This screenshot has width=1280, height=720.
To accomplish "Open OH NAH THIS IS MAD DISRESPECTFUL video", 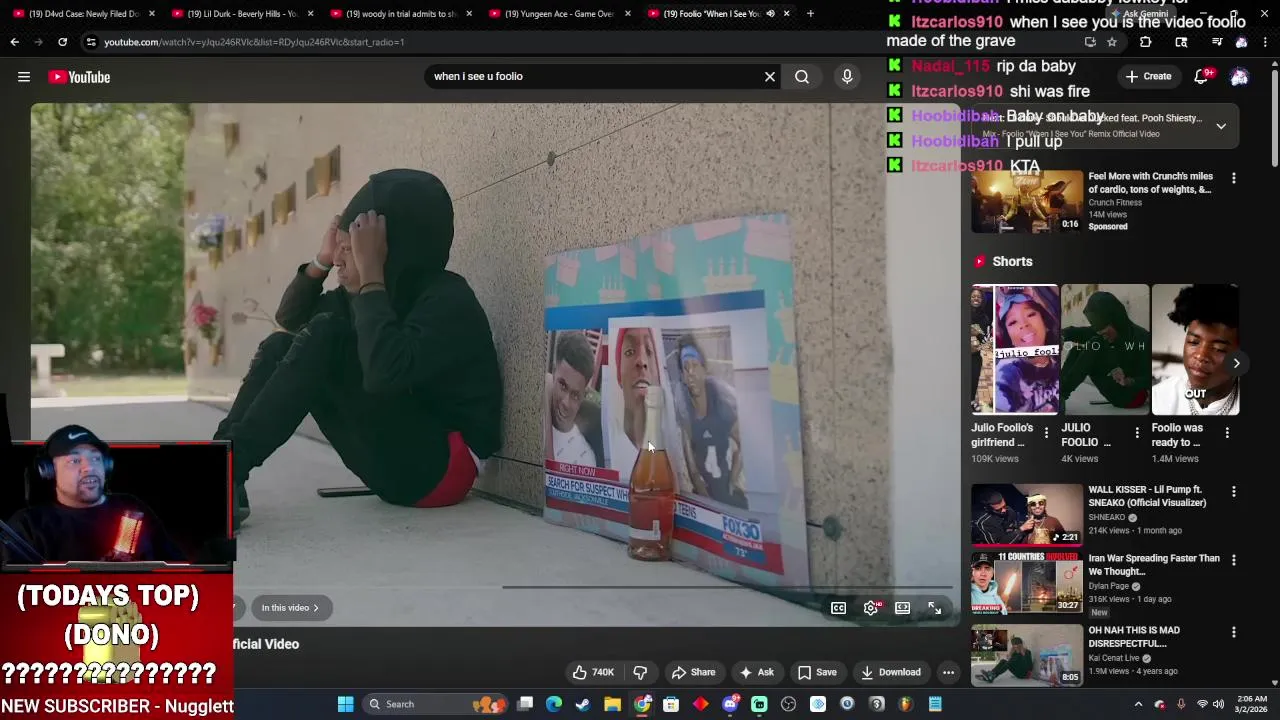I will click(x=1027, y=654).
